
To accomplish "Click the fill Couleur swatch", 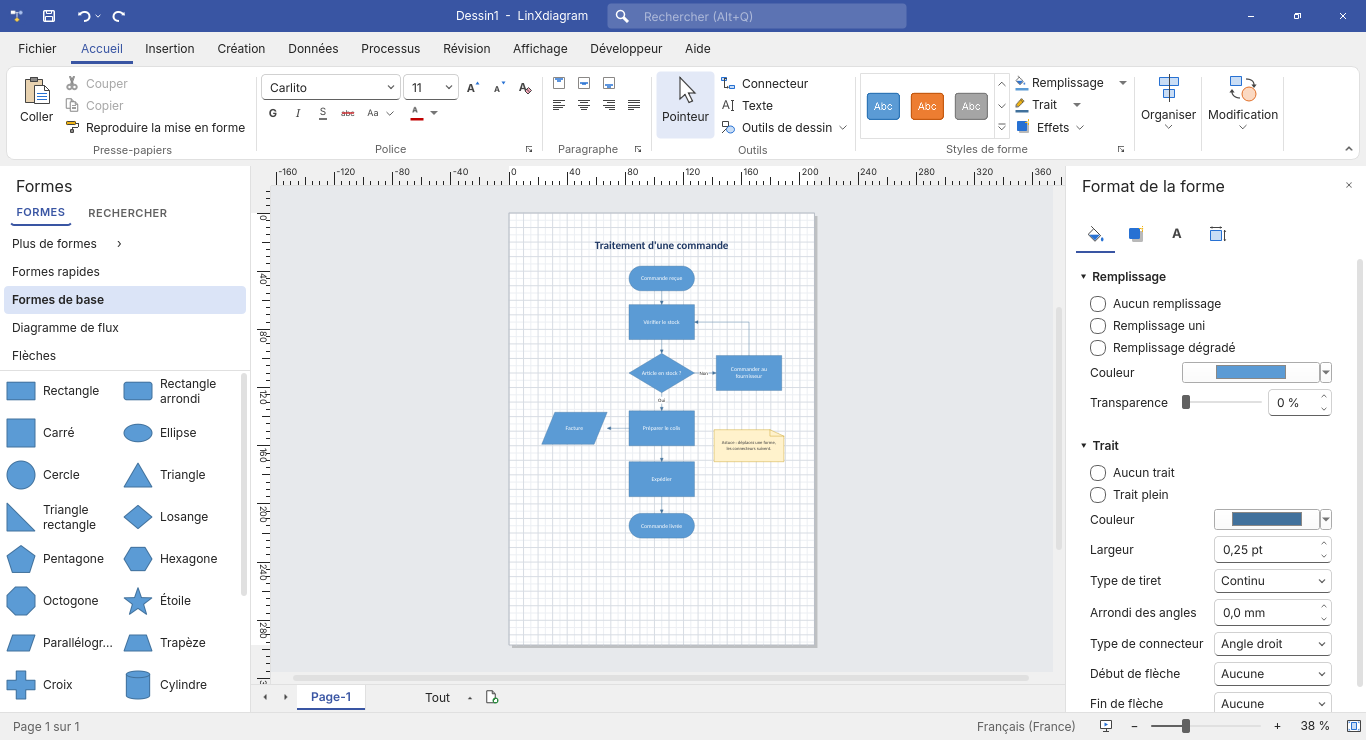I will 1251,372.
